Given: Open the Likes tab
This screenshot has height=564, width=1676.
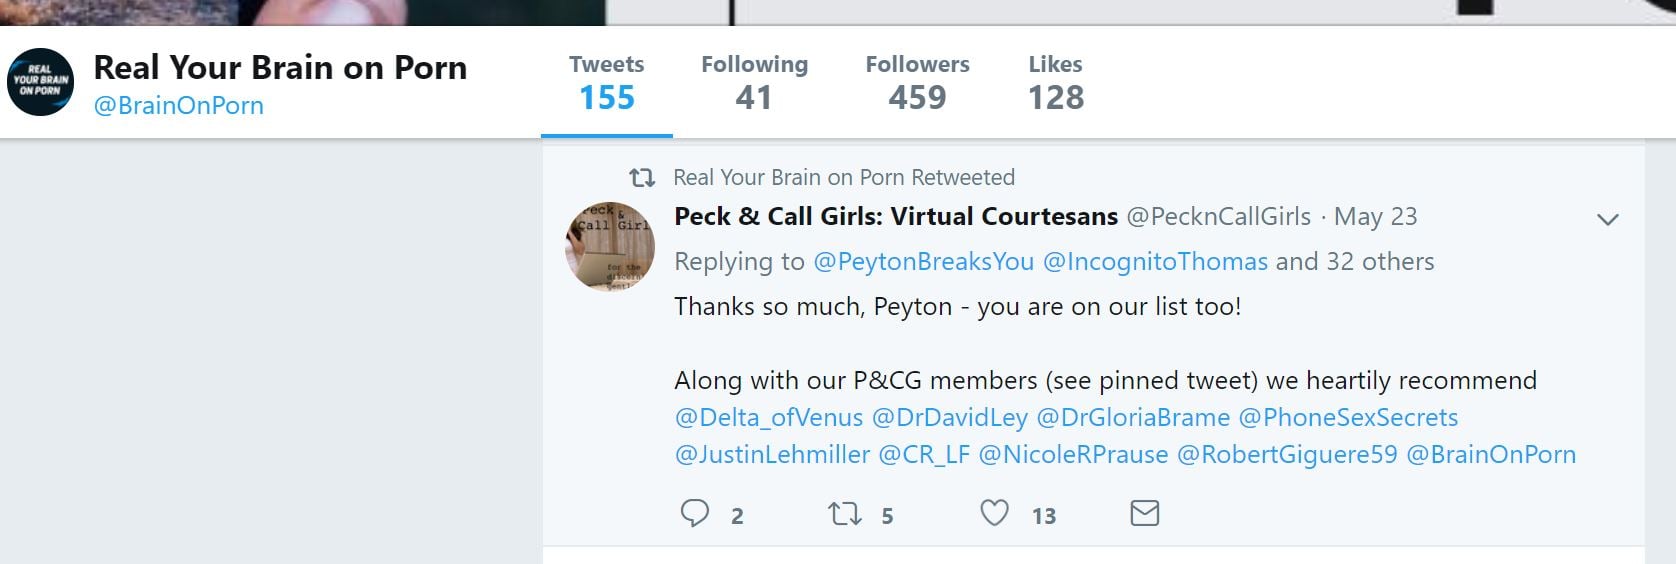Looking at the screenshot, I should (1056, 82).
